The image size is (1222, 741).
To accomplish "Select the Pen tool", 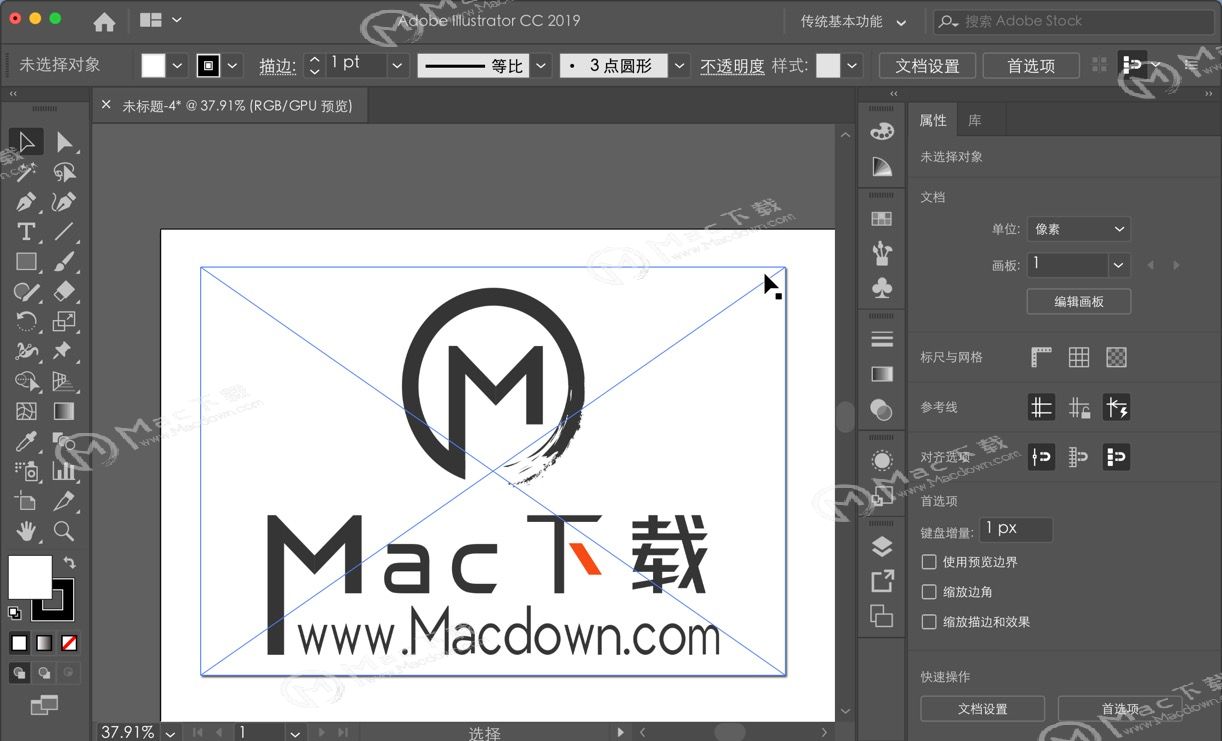I will coord(27,202).
